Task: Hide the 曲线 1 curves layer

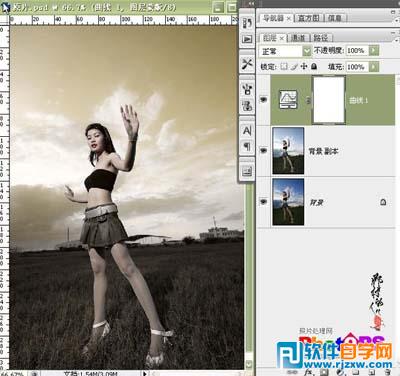Action: point(264,100)
